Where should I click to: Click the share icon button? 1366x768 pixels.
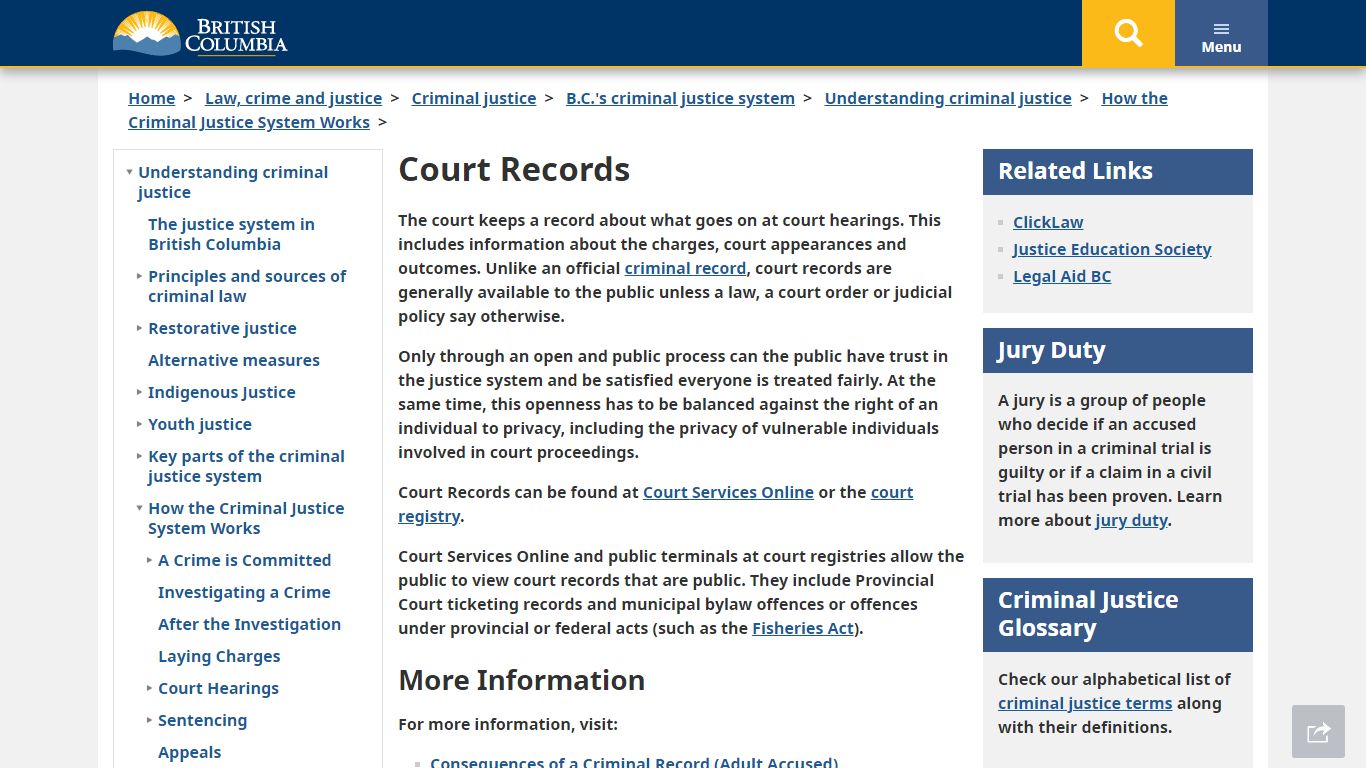pos(1318,732)
